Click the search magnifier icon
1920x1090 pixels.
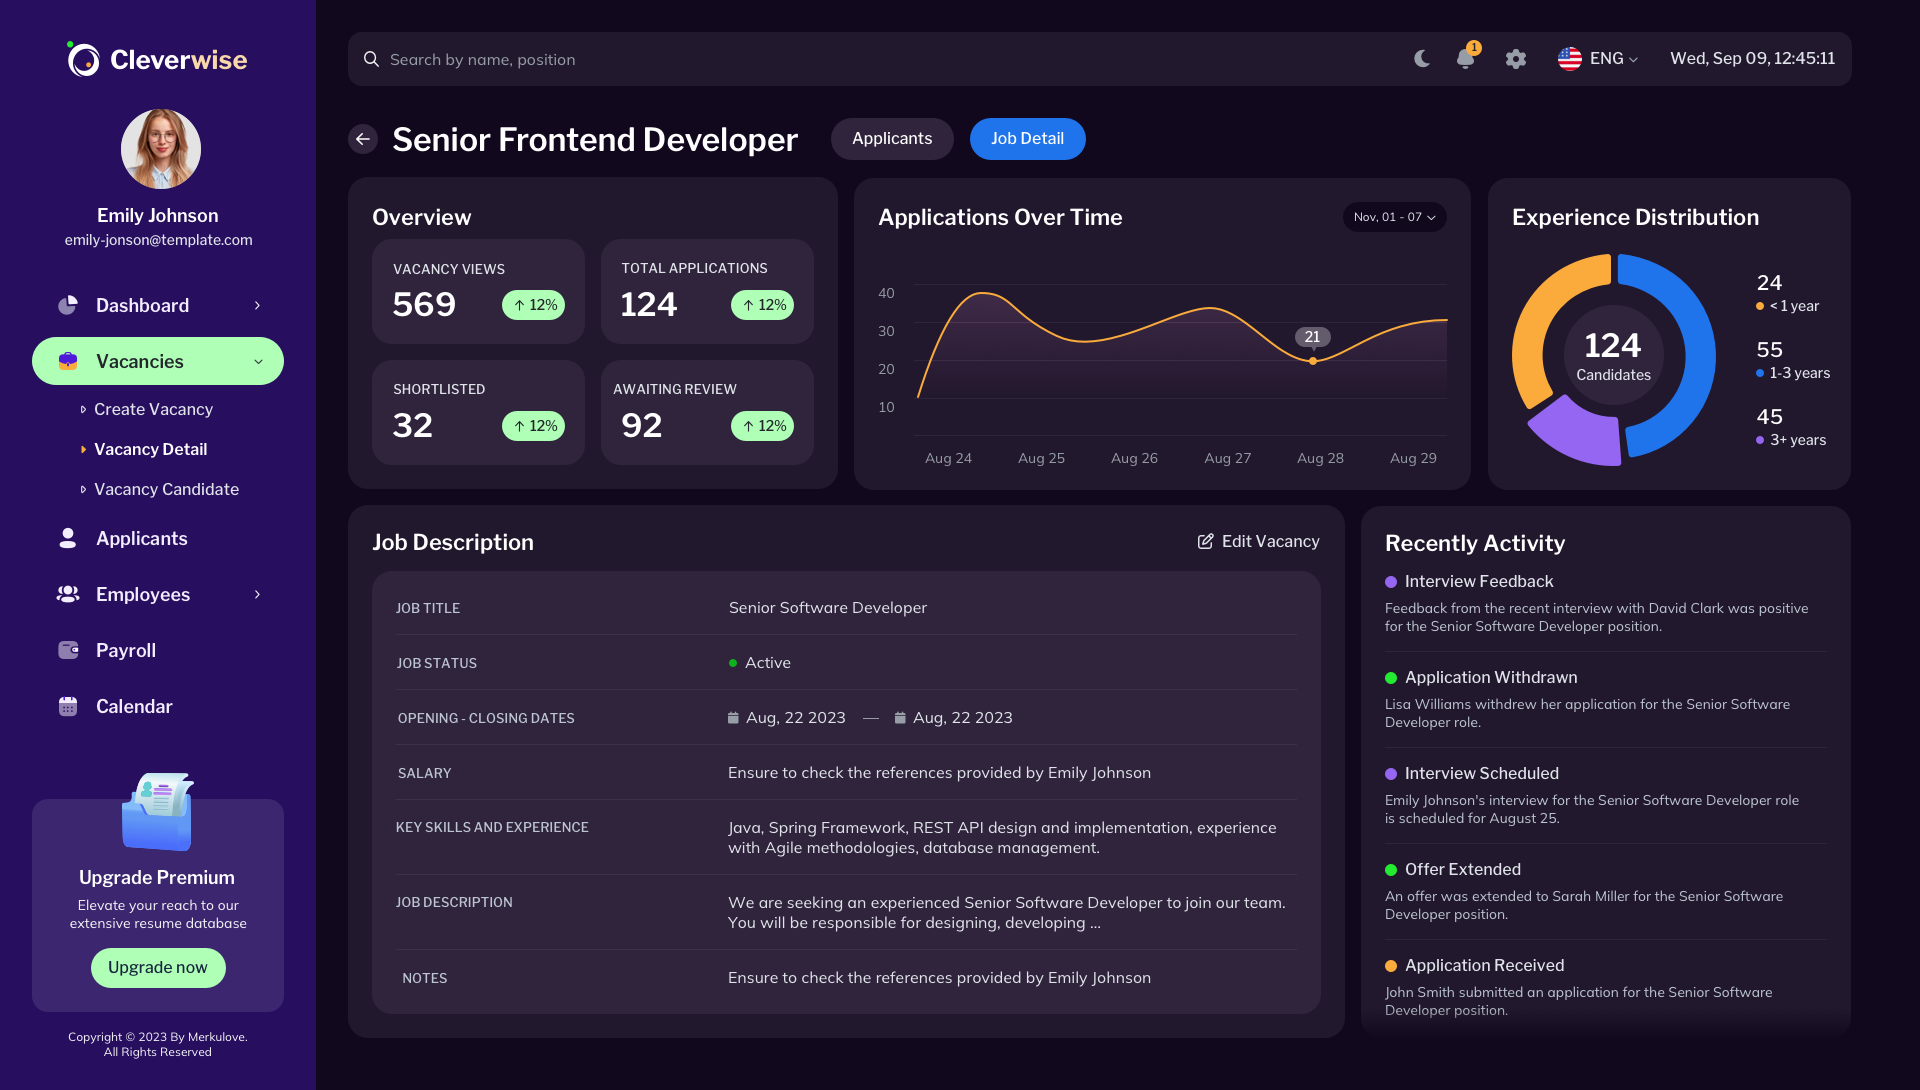(x=371, y=59)
